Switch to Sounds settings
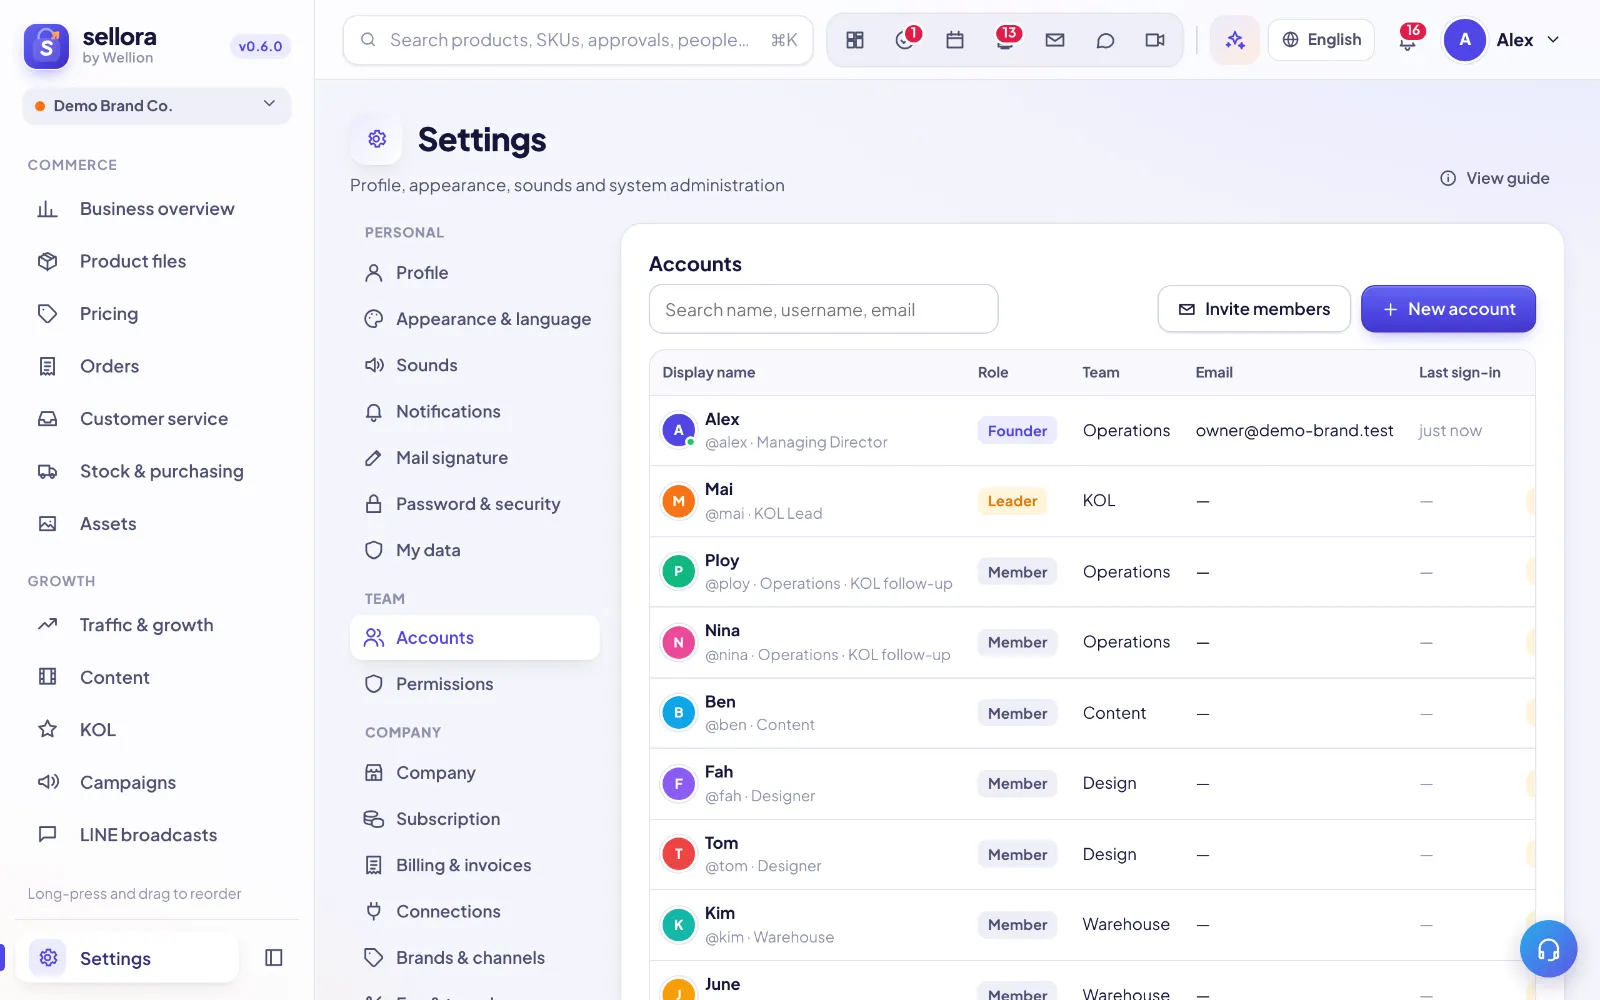This screenshot has width=1600, height=1000. 475,365
